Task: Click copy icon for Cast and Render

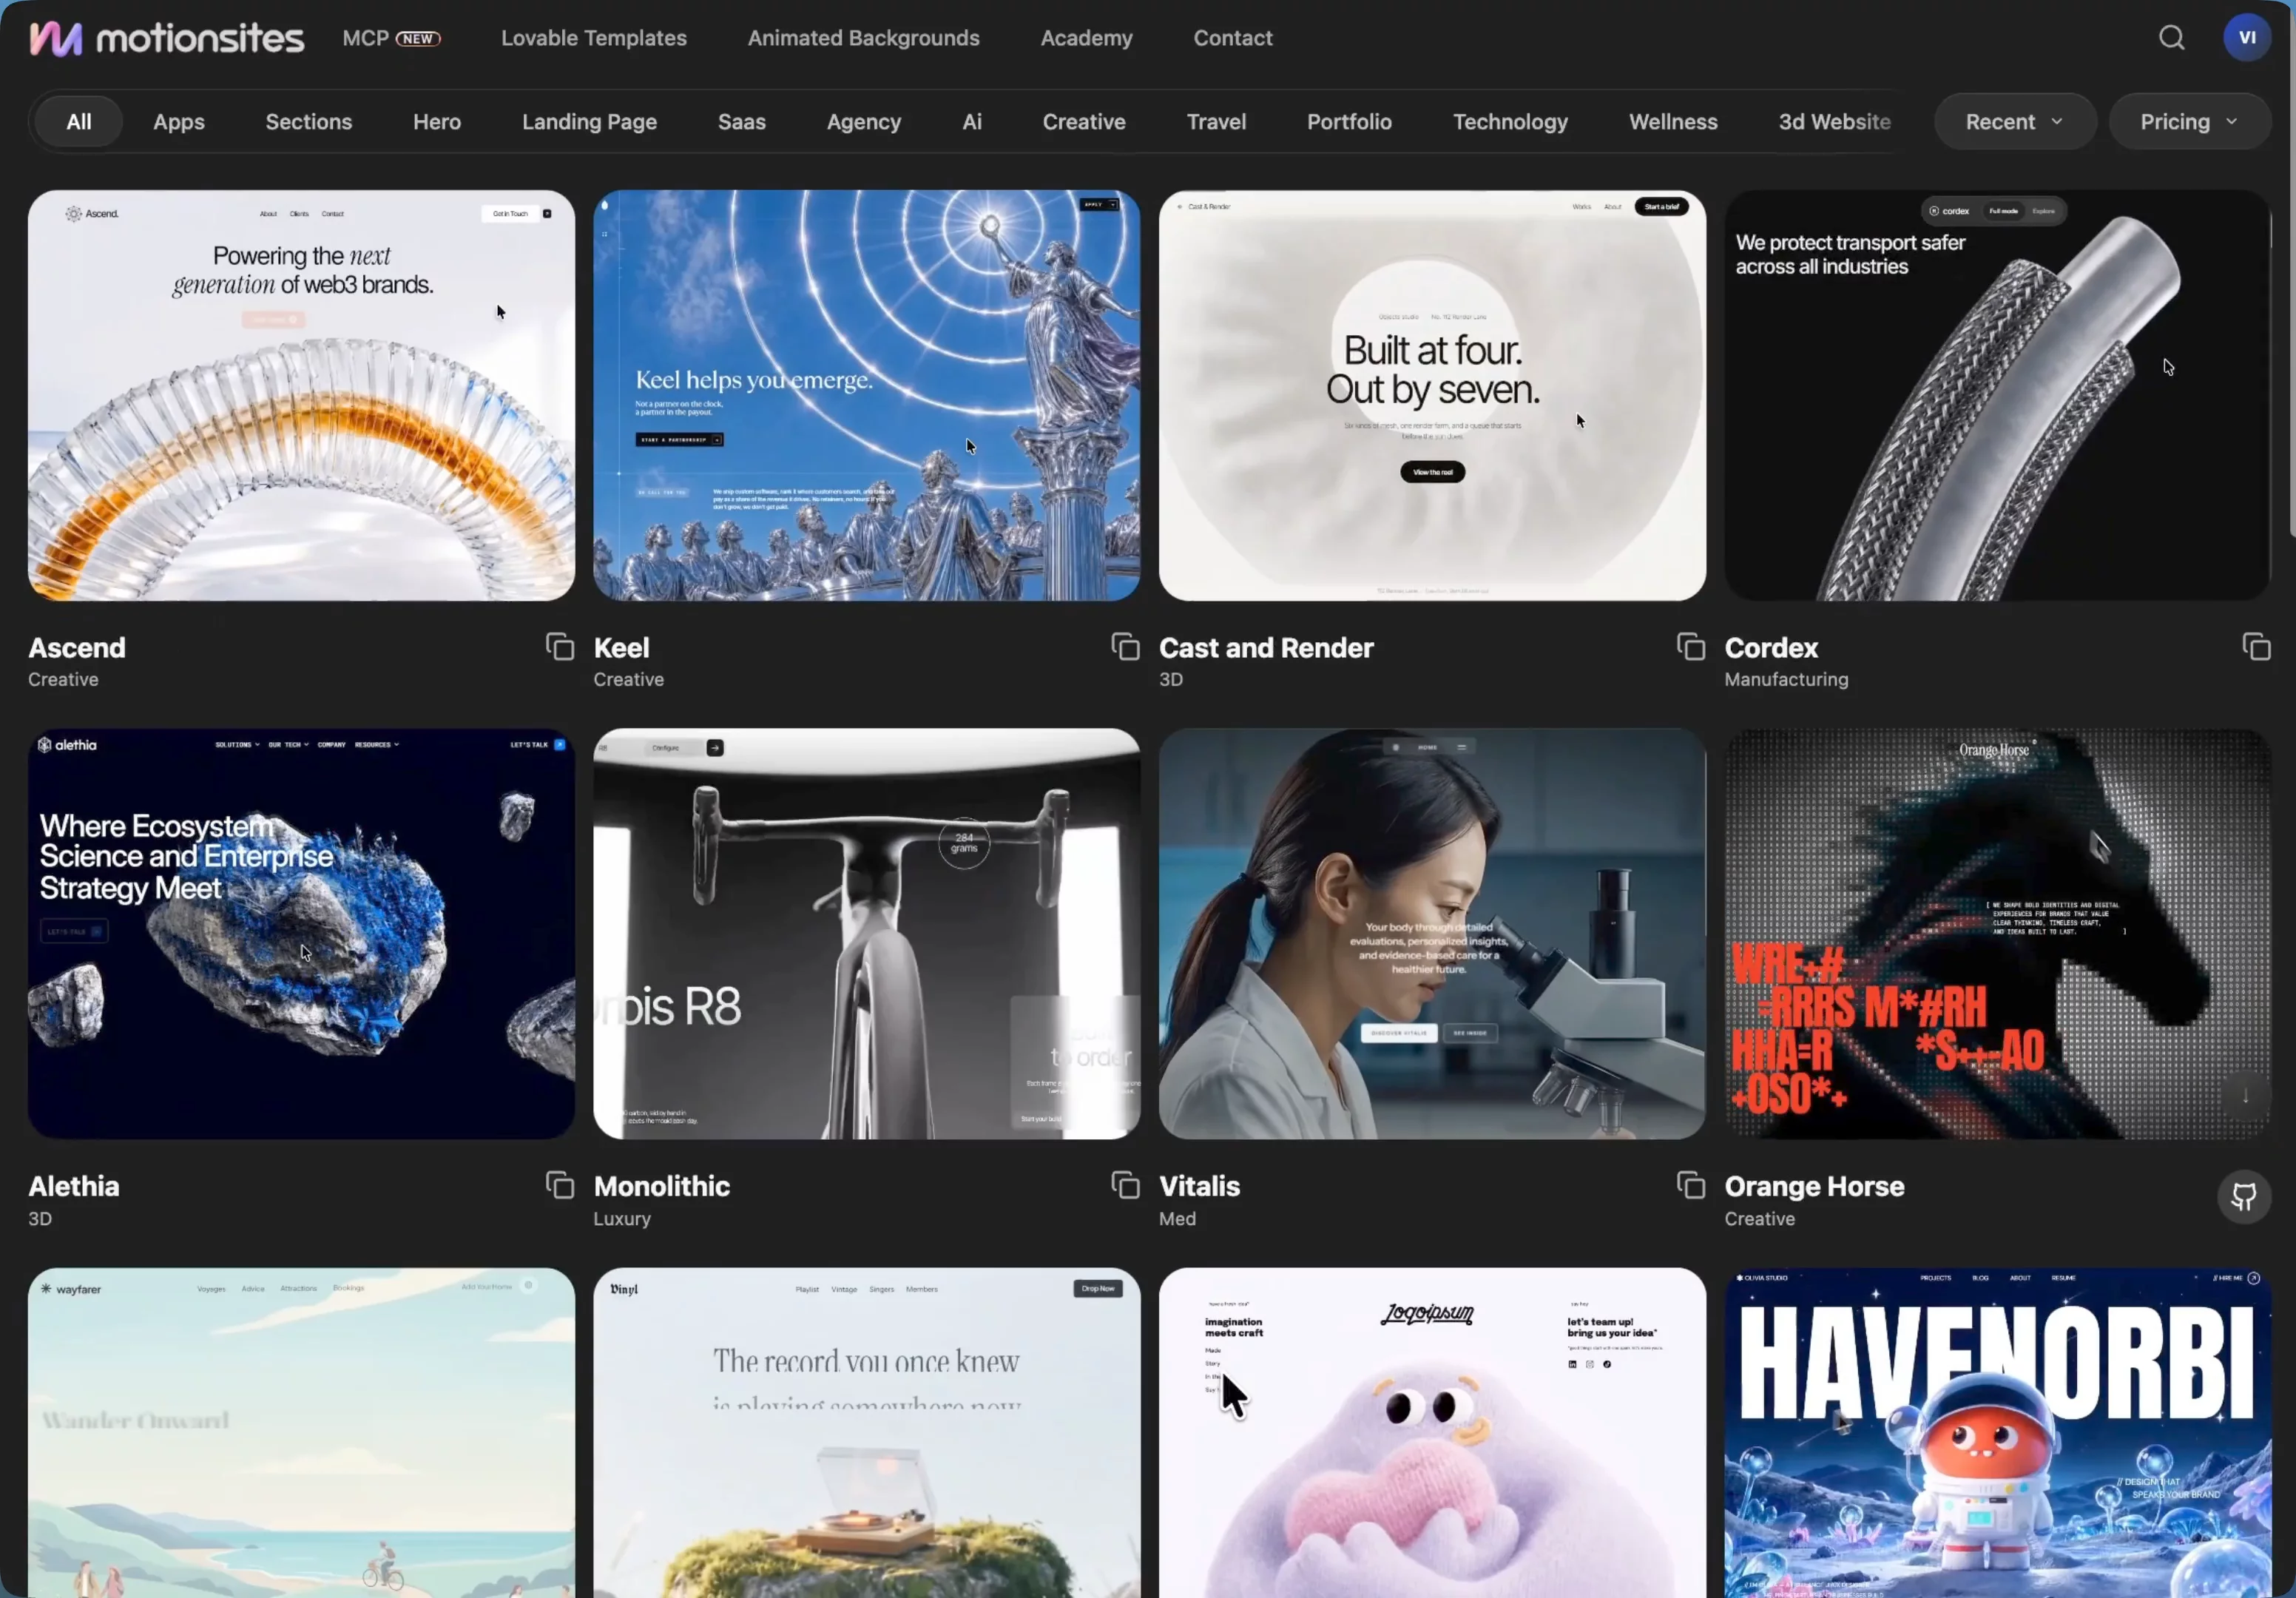Action: click(1691, 647)
